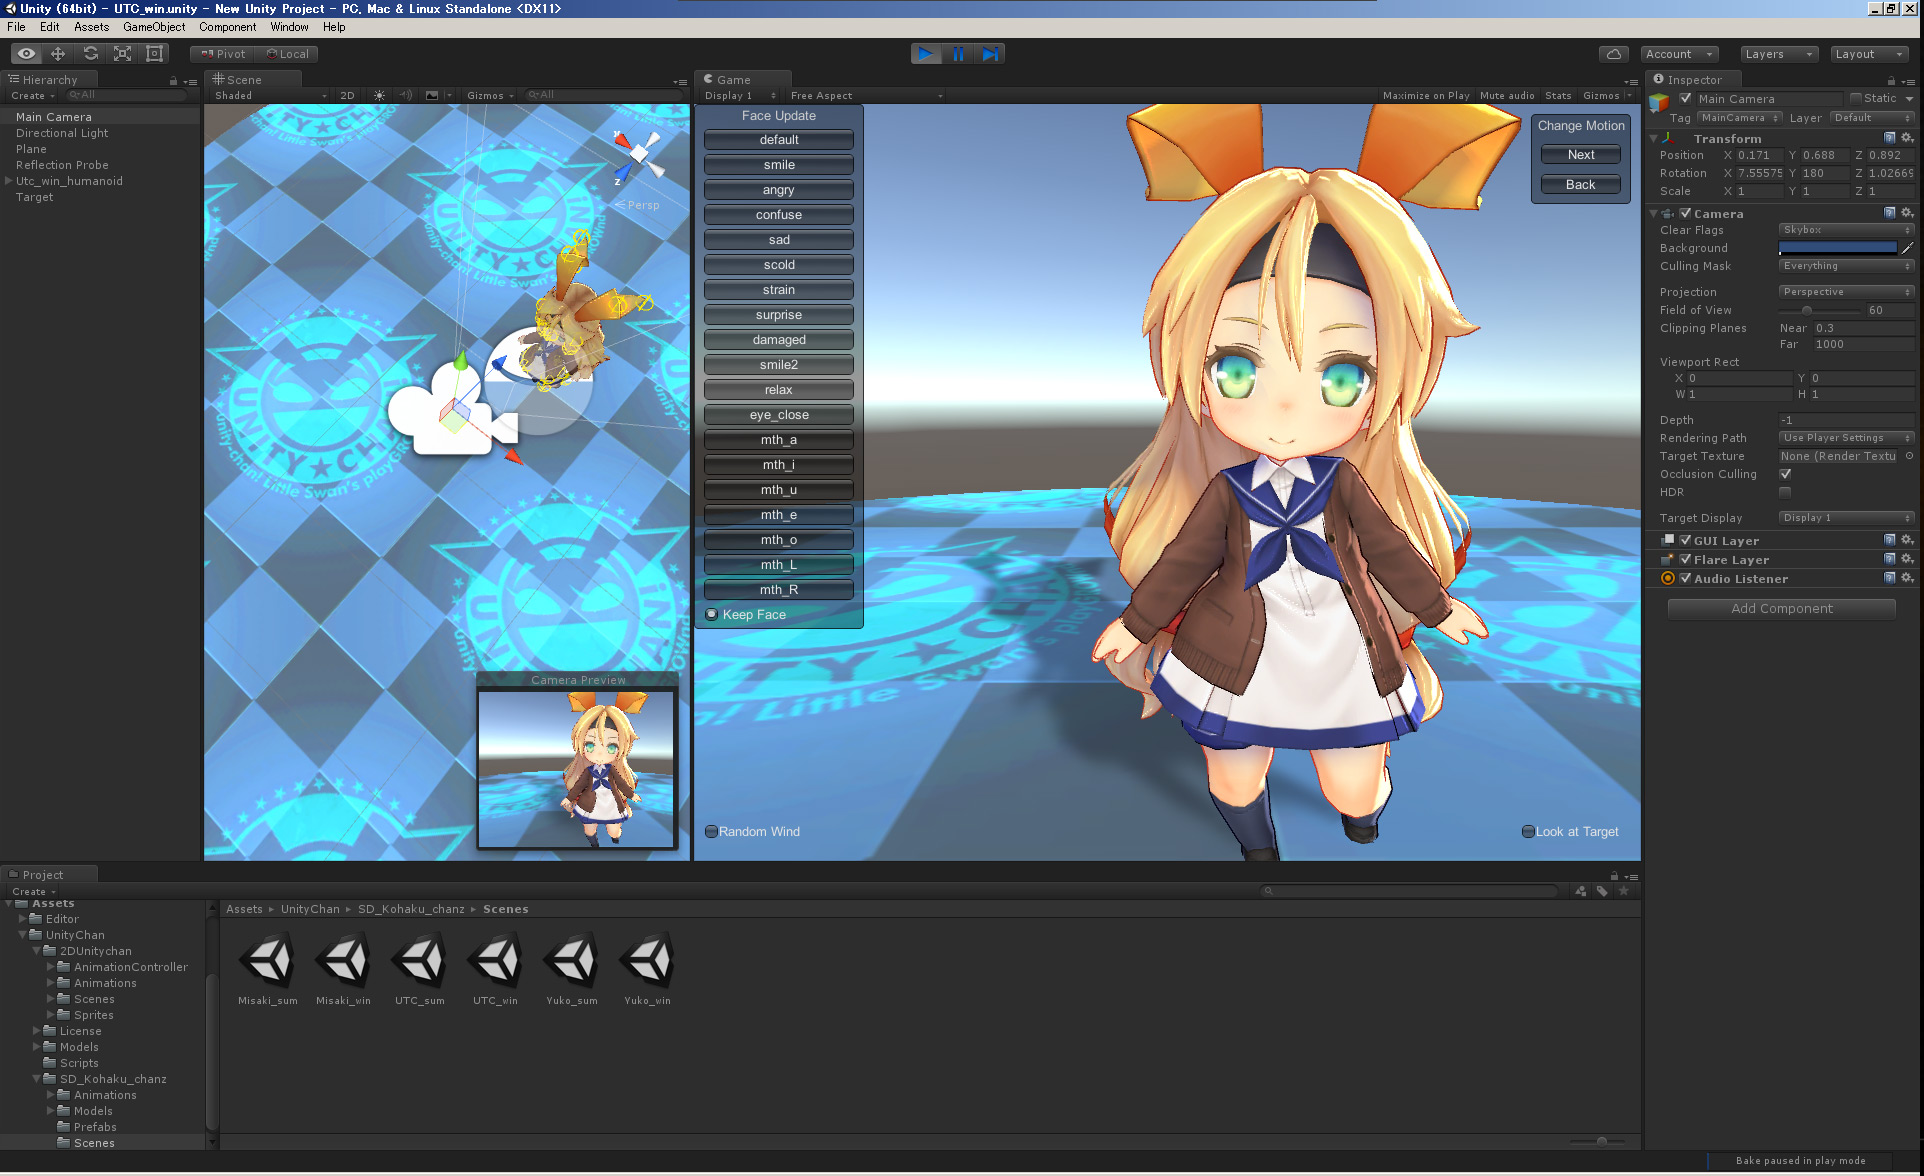Enable Random Wind toggle
This screenshot has height=1176, width=1924.
[x=753, y=831]
